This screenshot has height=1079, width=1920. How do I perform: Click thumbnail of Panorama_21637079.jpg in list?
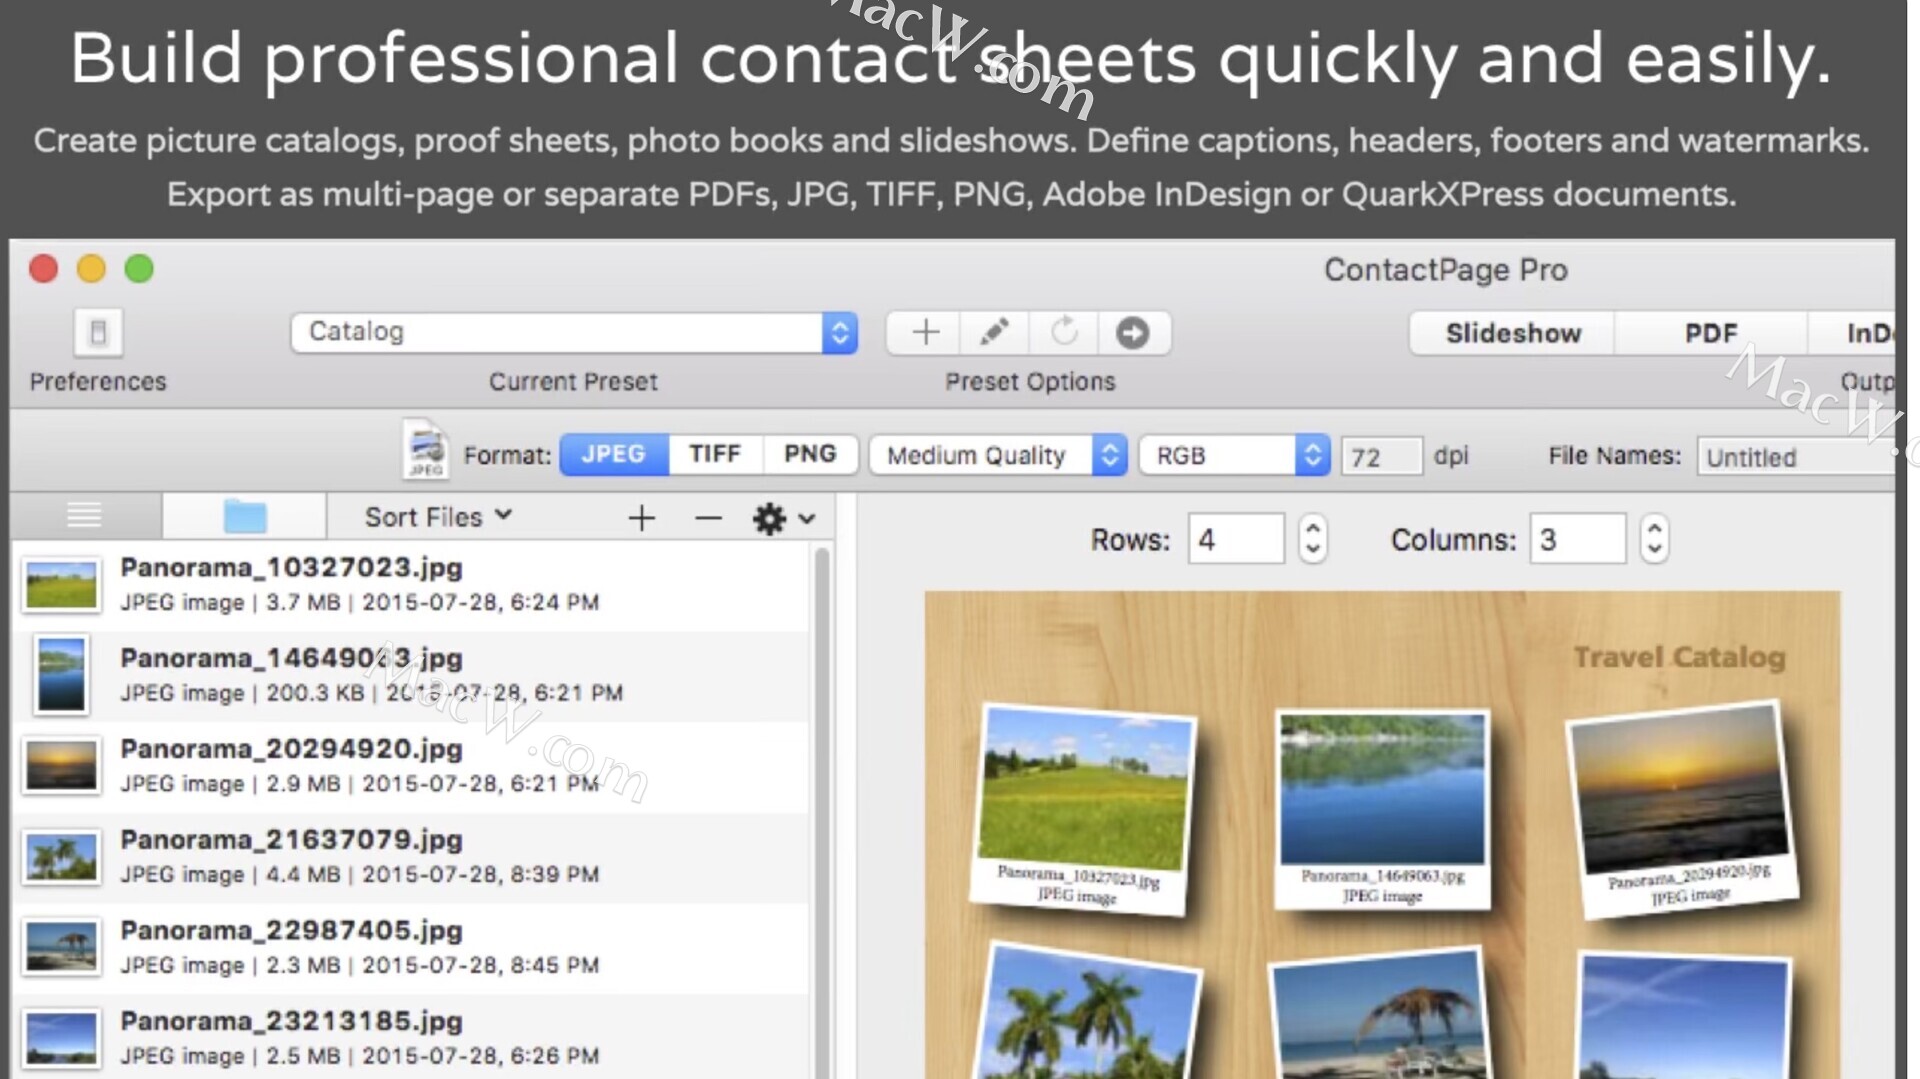point(61,857)
